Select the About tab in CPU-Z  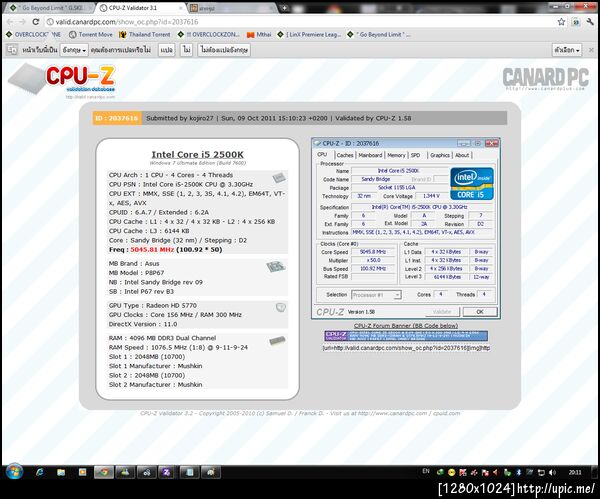(462, 155)
